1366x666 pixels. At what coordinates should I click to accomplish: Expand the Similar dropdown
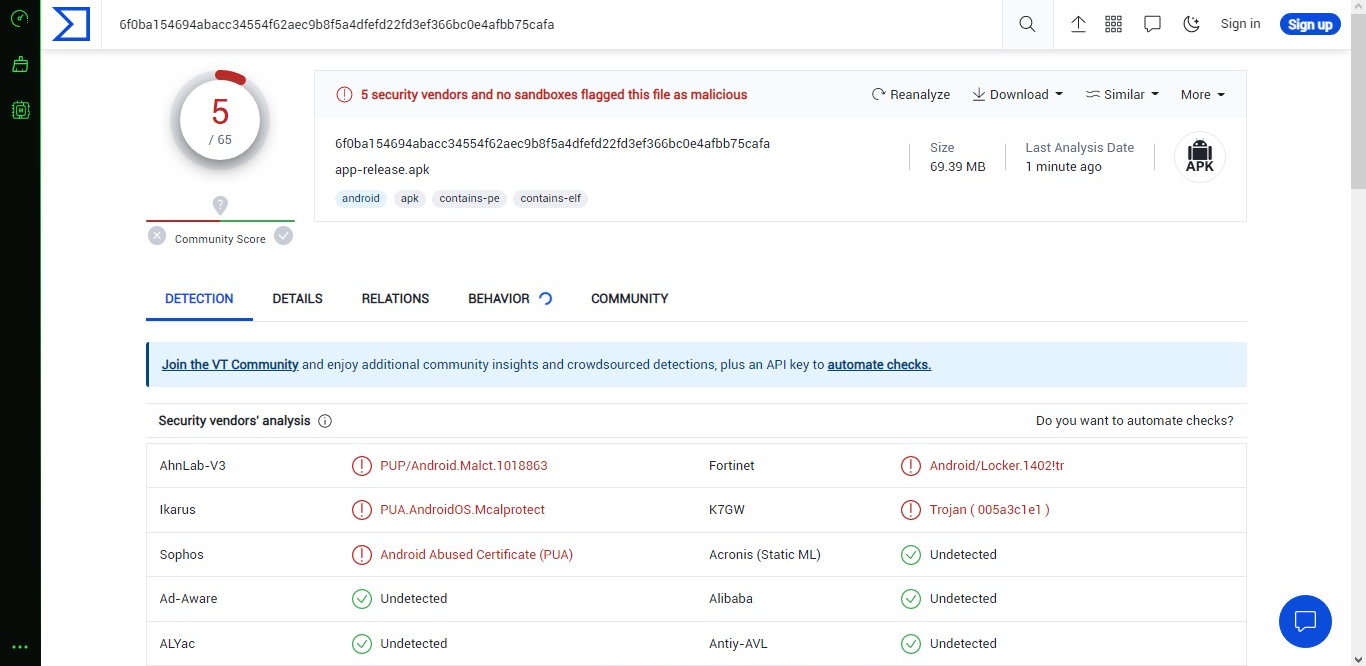point(1122,94)
